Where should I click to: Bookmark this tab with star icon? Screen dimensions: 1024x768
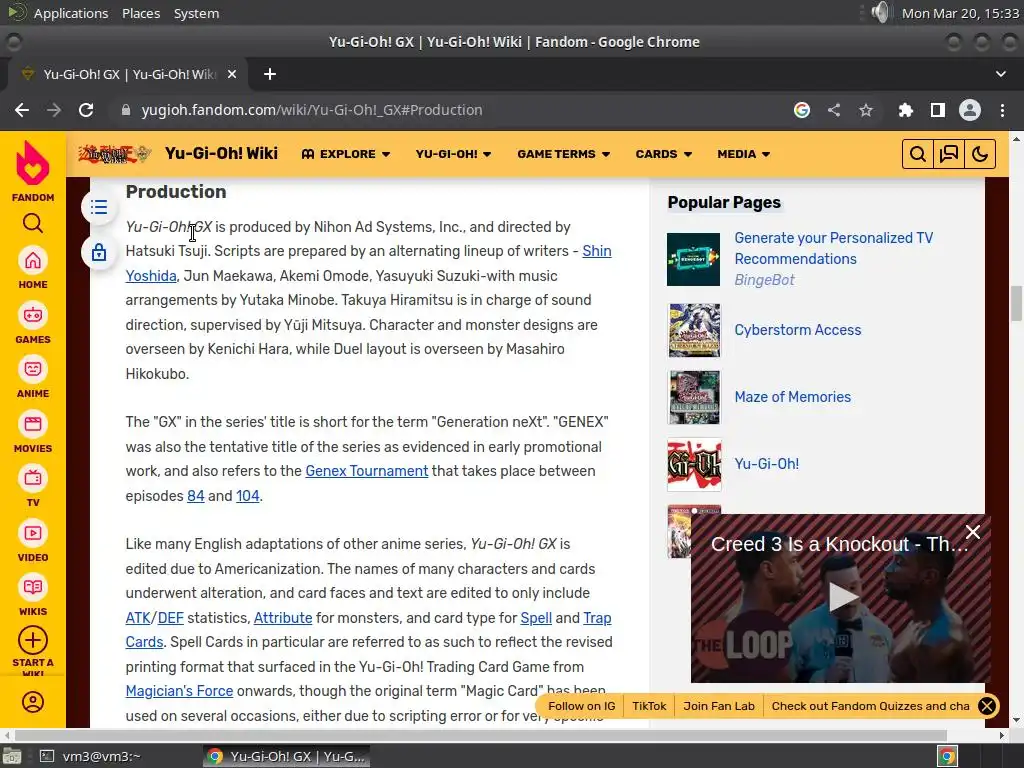(x=866, y=110)
